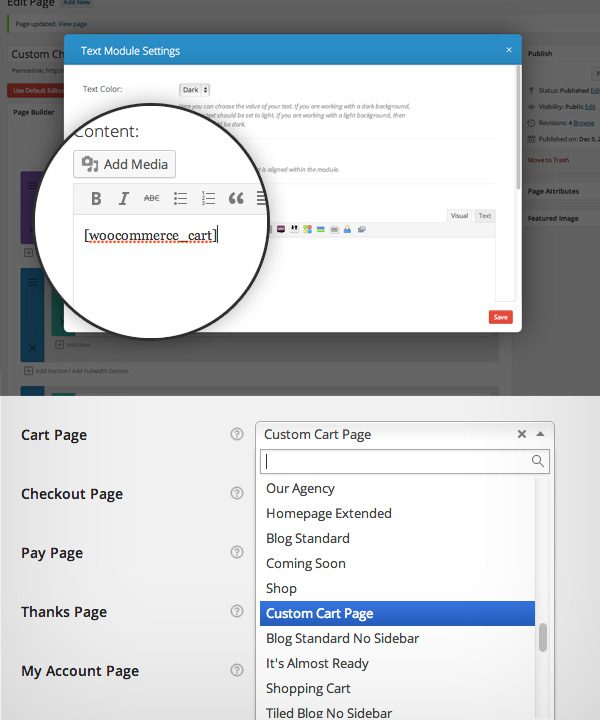
Task: Click the red Save button in the dialog
Action: tap(500, 317)
